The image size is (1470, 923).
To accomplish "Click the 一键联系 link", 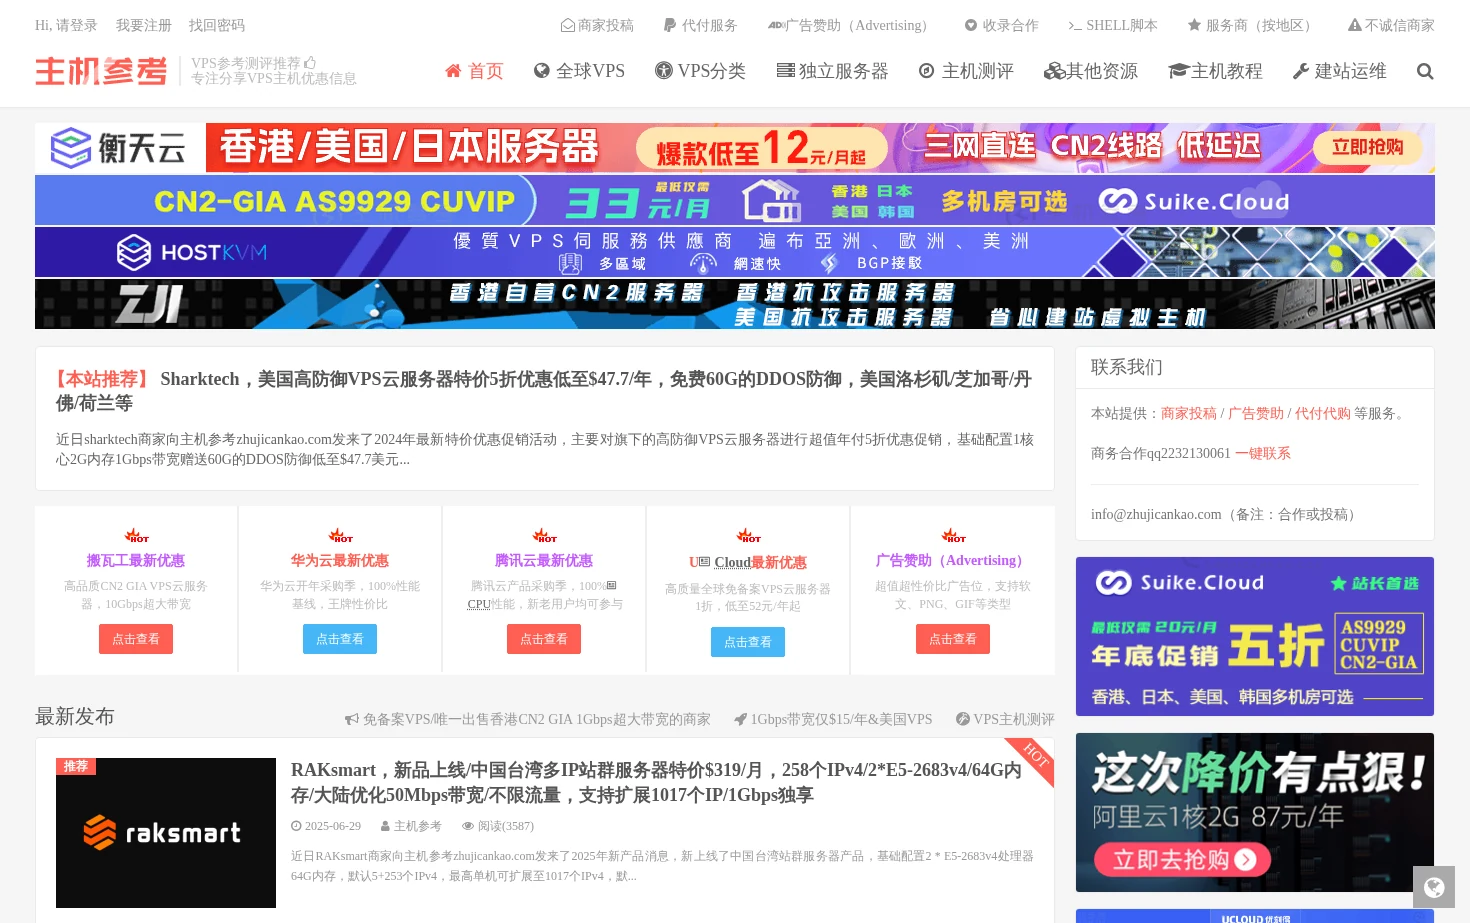I will (x=1263, y=453).
